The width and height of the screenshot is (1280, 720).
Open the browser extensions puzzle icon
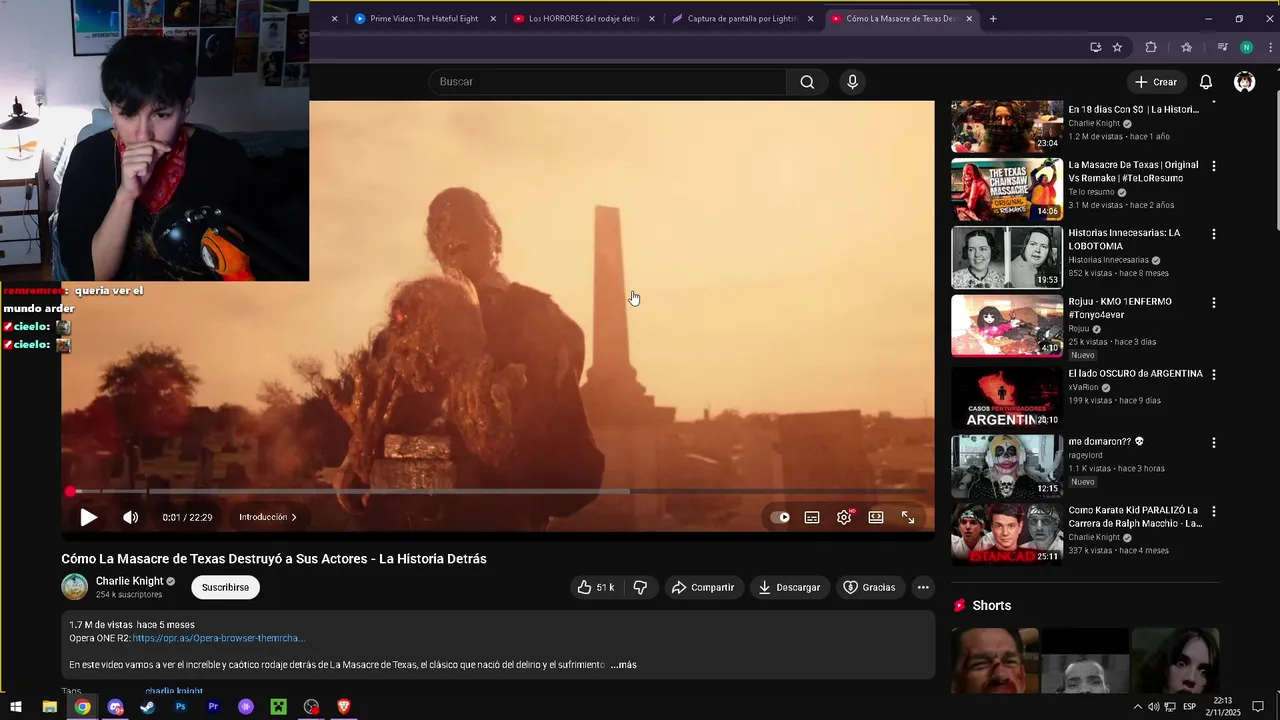point(1151,47)
